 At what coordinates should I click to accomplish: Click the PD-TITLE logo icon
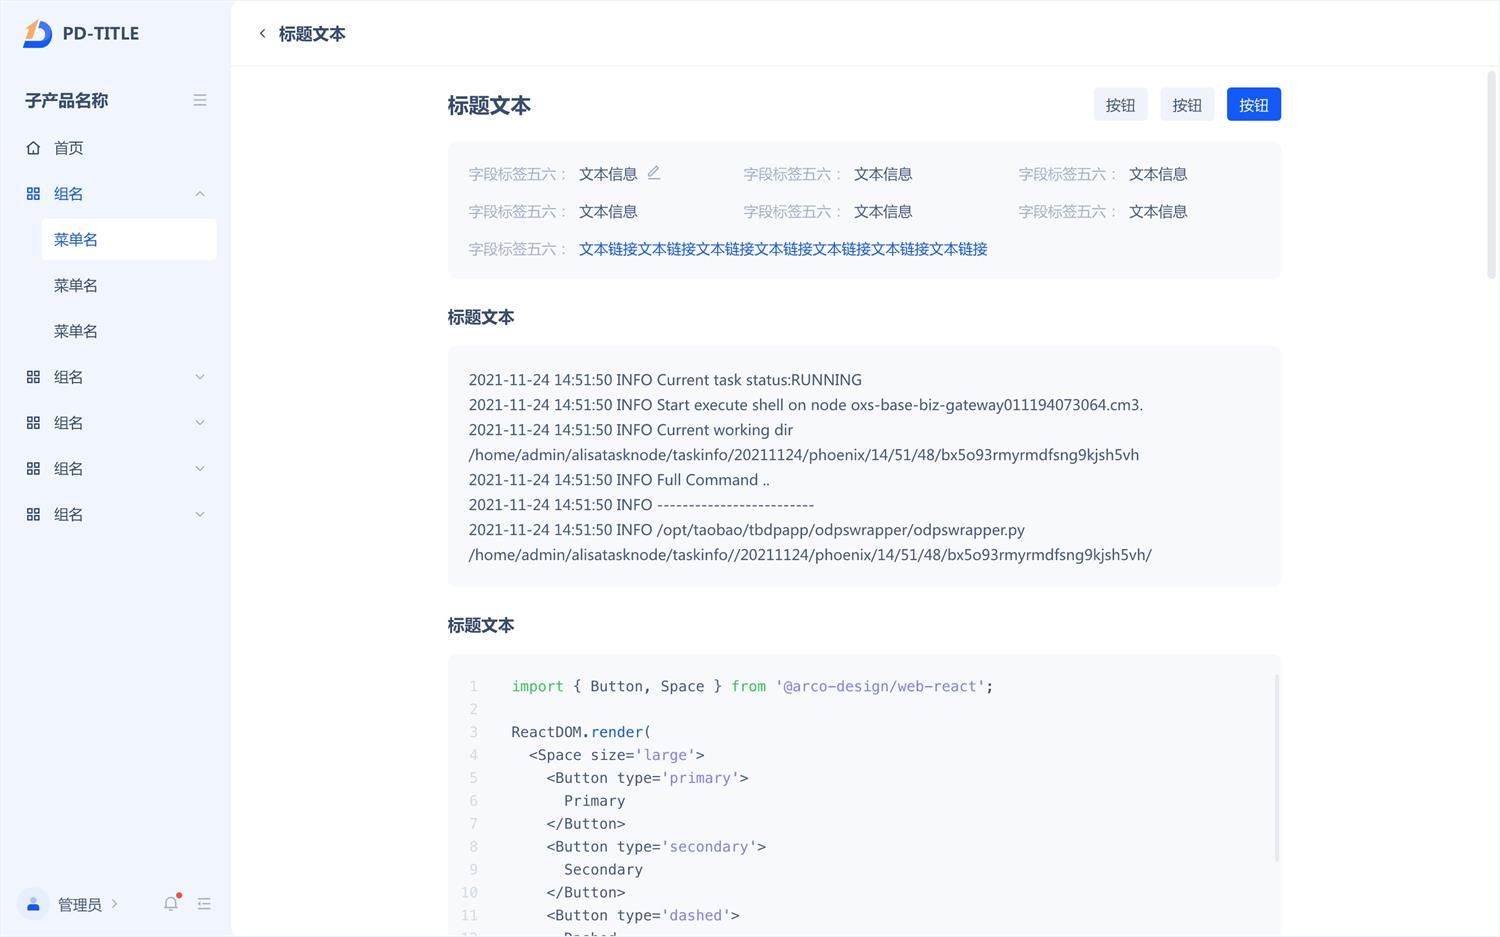[x=37, y=33]
